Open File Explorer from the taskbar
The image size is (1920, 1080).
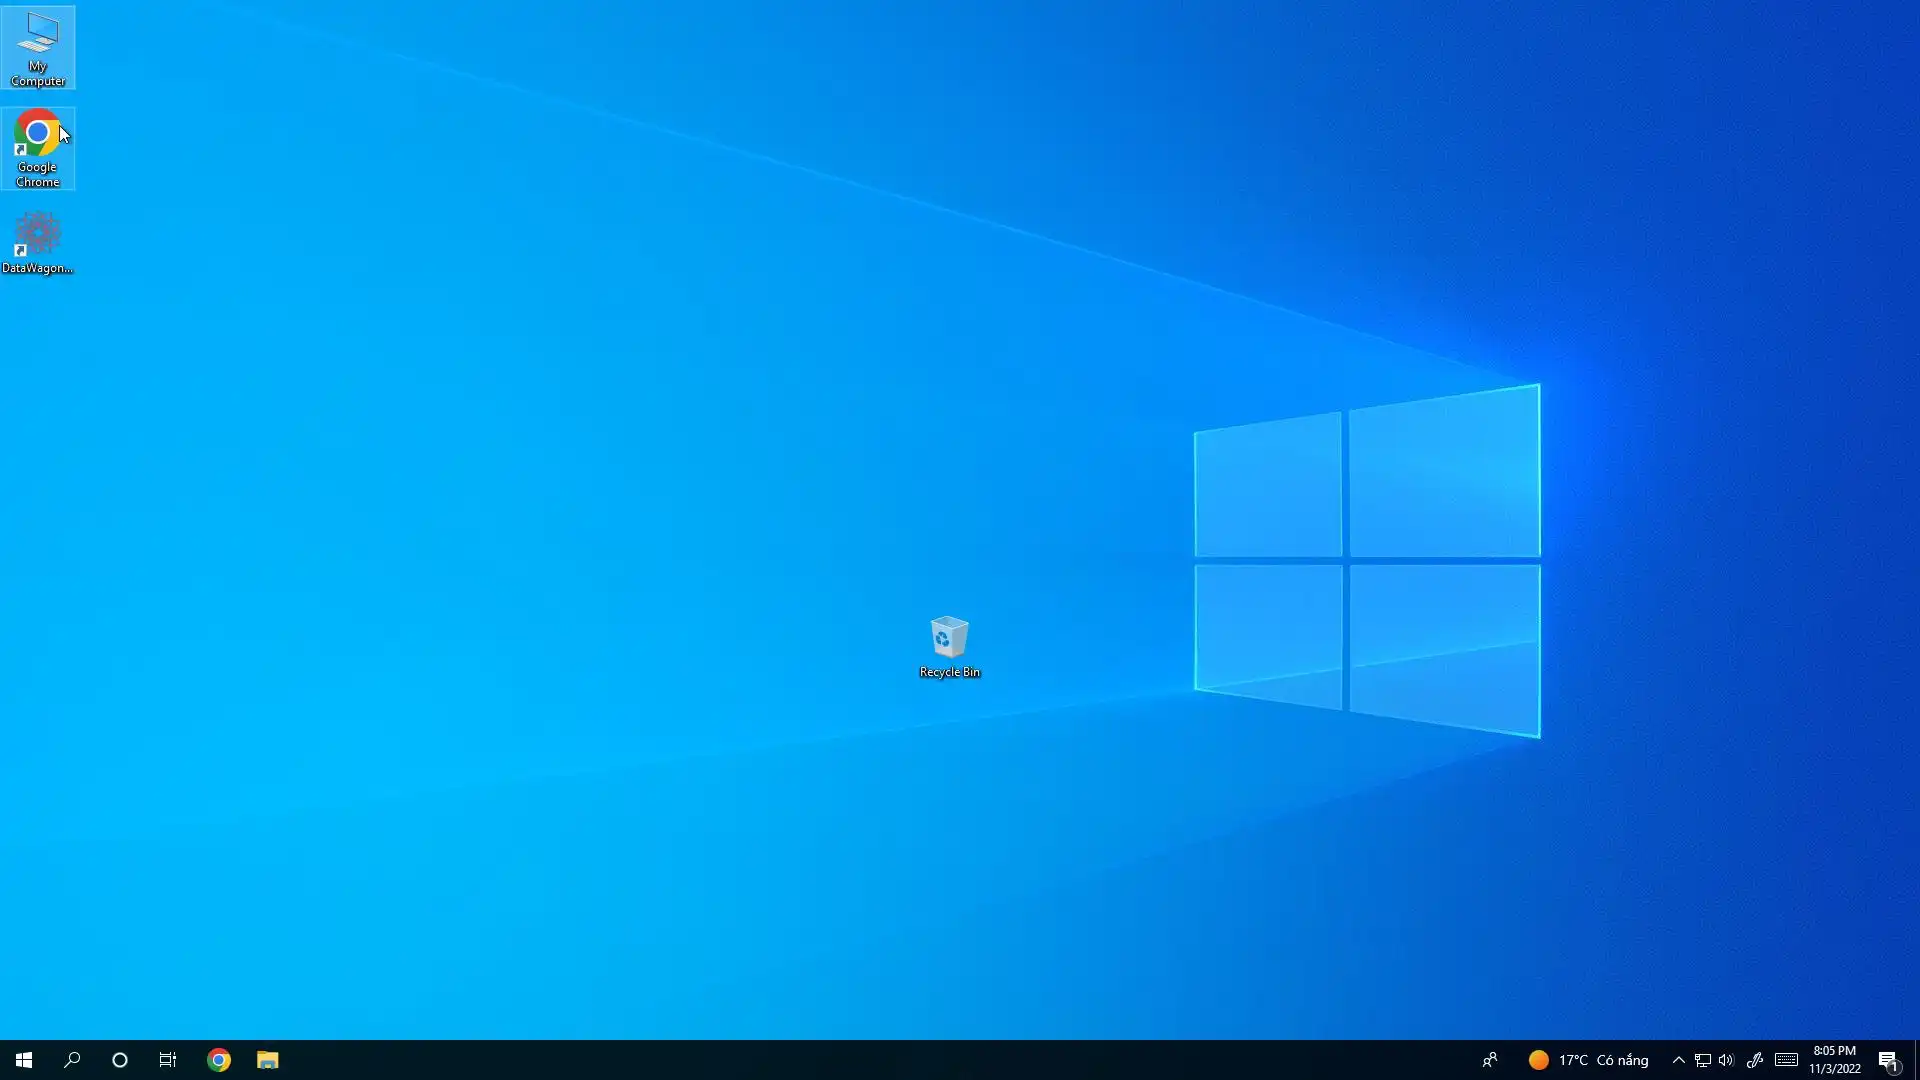[267, 1060]
